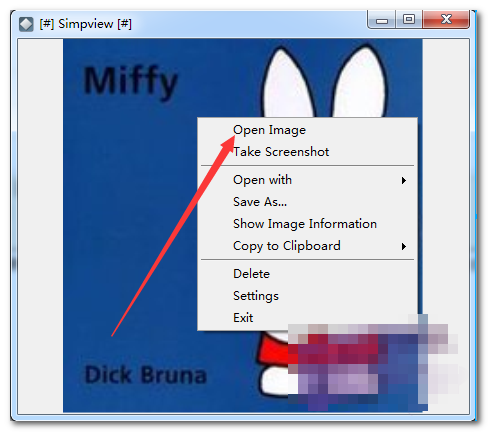Viewport: 488px width, 432px height.
Task: Pick Save As... in the menu
Action: [x=307, y=202]
